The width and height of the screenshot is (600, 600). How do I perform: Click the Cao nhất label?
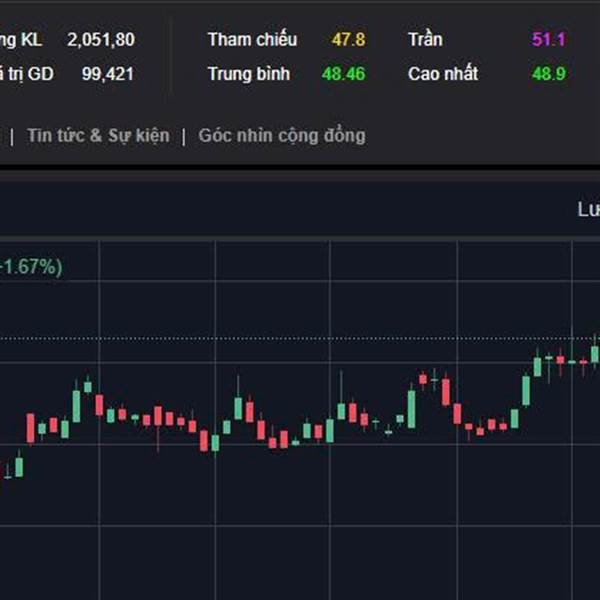click(x=443, y=73)
